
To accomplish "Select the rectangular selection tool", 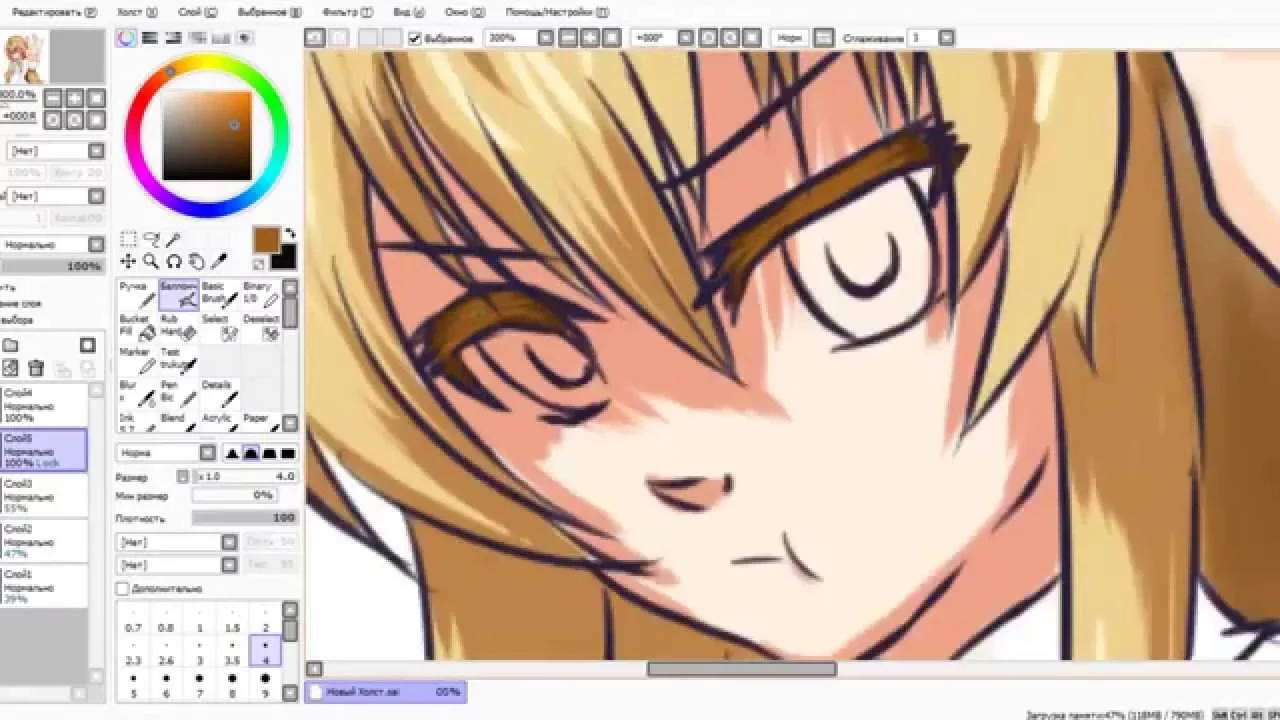I will click(129, 239).
